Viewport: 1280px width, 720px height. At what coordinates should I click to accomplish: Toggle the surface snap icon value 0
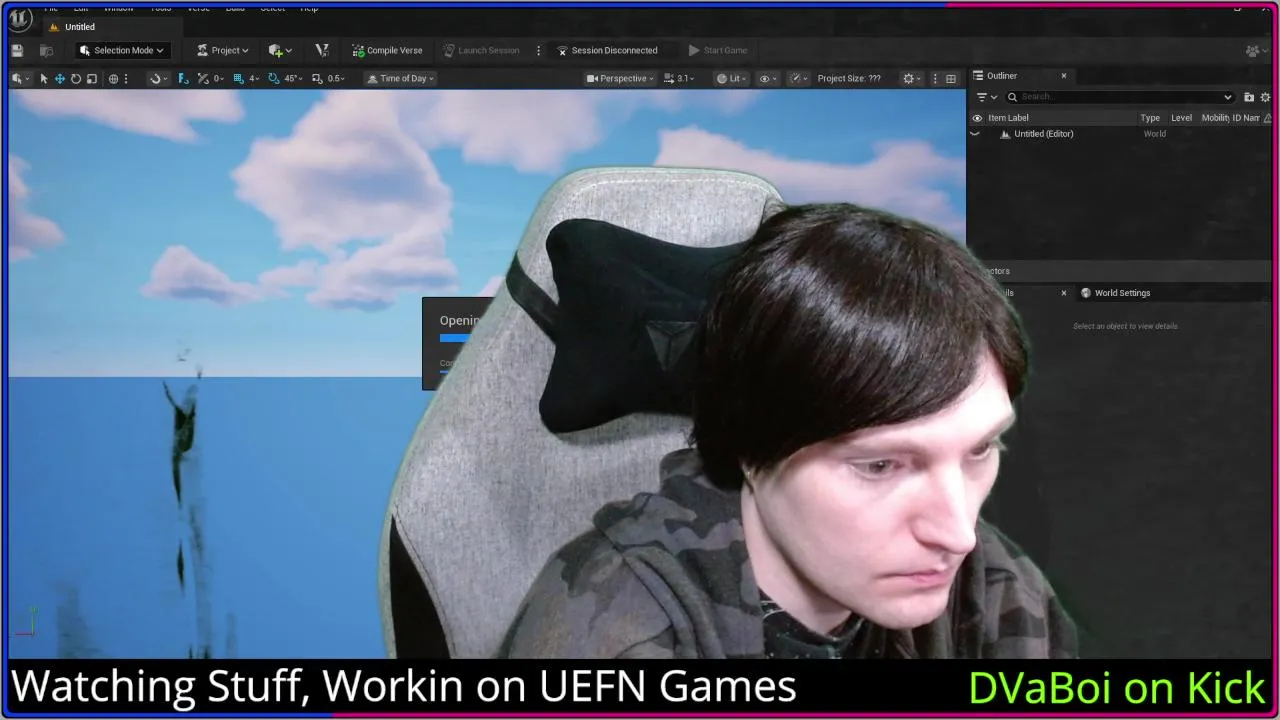tap(210, 78)
